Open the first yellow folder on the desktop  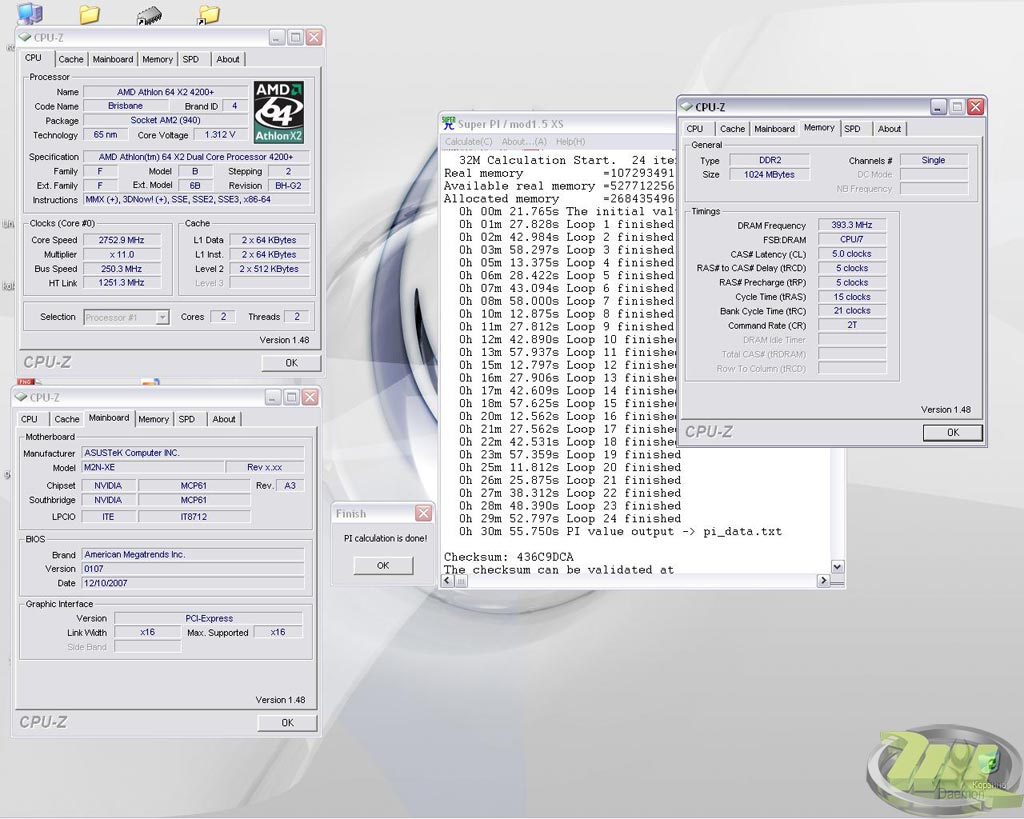(x=89, y=14)
